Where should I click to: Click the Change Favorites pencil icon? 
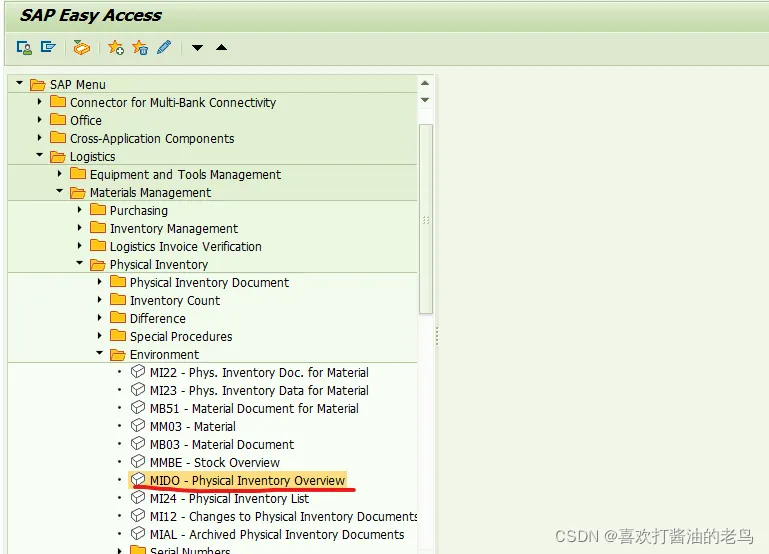coord(164,47)
